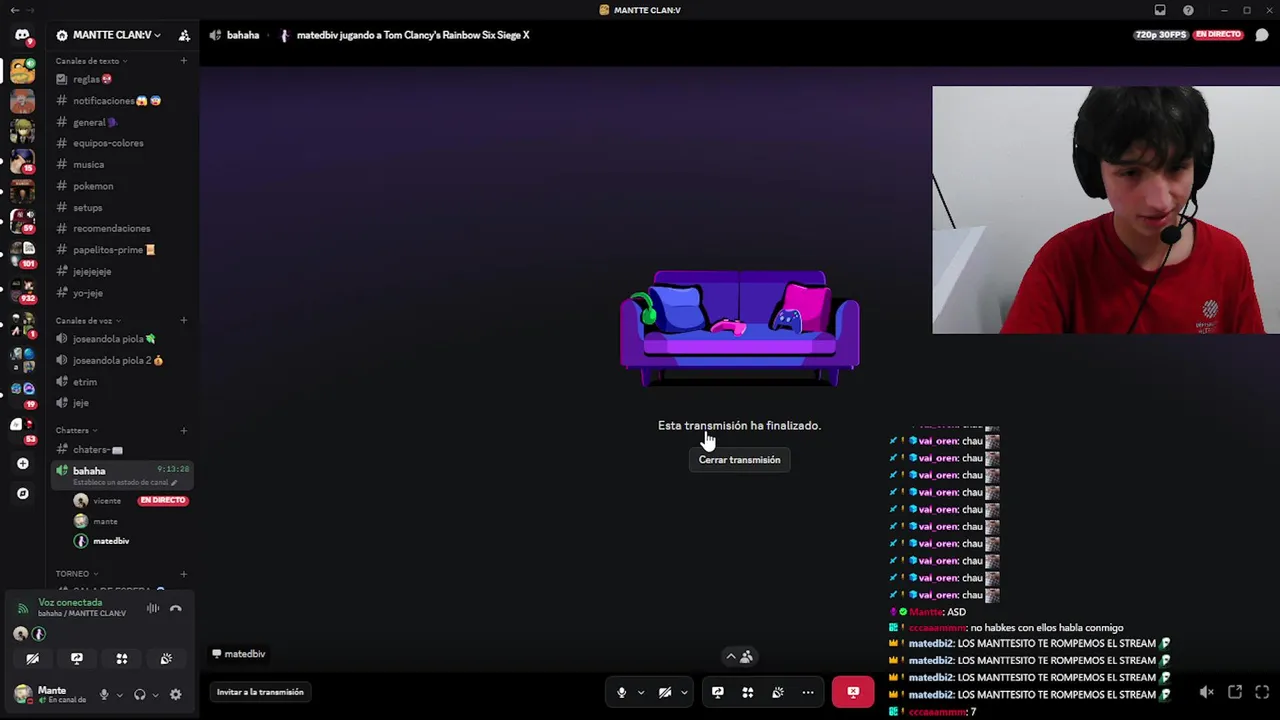Toggle camera in voice panel
The width and height of the screenshot is (1280, 720).
[x=32, y=659]
